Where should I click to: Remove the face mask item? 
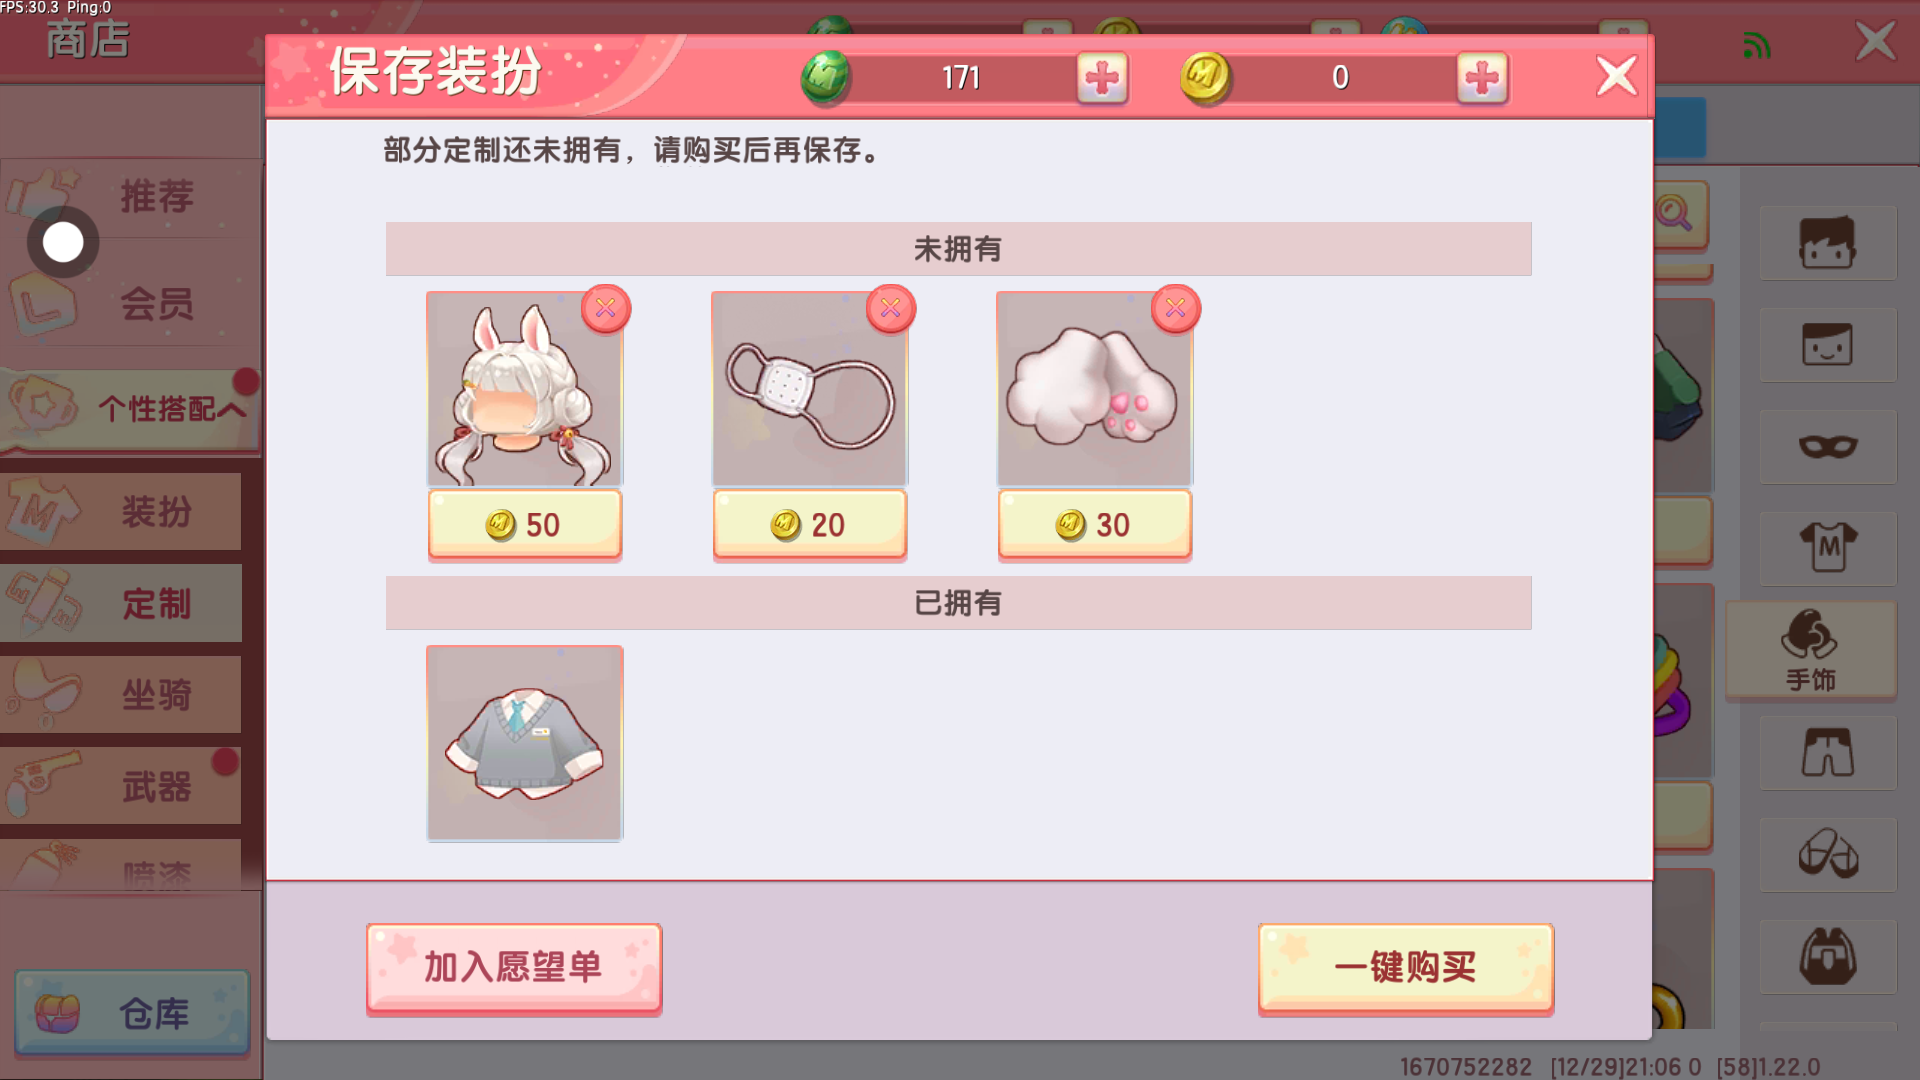pos(891,308)
